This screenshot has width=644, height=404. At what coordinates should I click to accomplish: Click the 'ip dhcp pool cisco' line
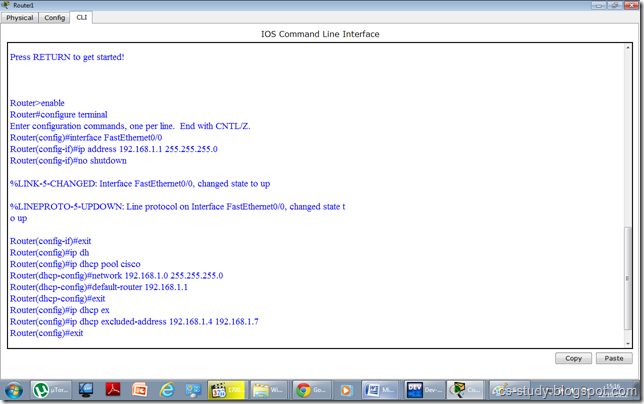(75, 264)
